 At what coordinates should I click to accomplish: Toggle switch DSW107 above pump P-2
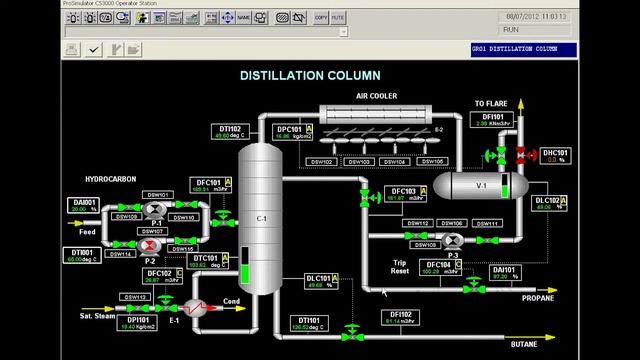coord(152,231)
